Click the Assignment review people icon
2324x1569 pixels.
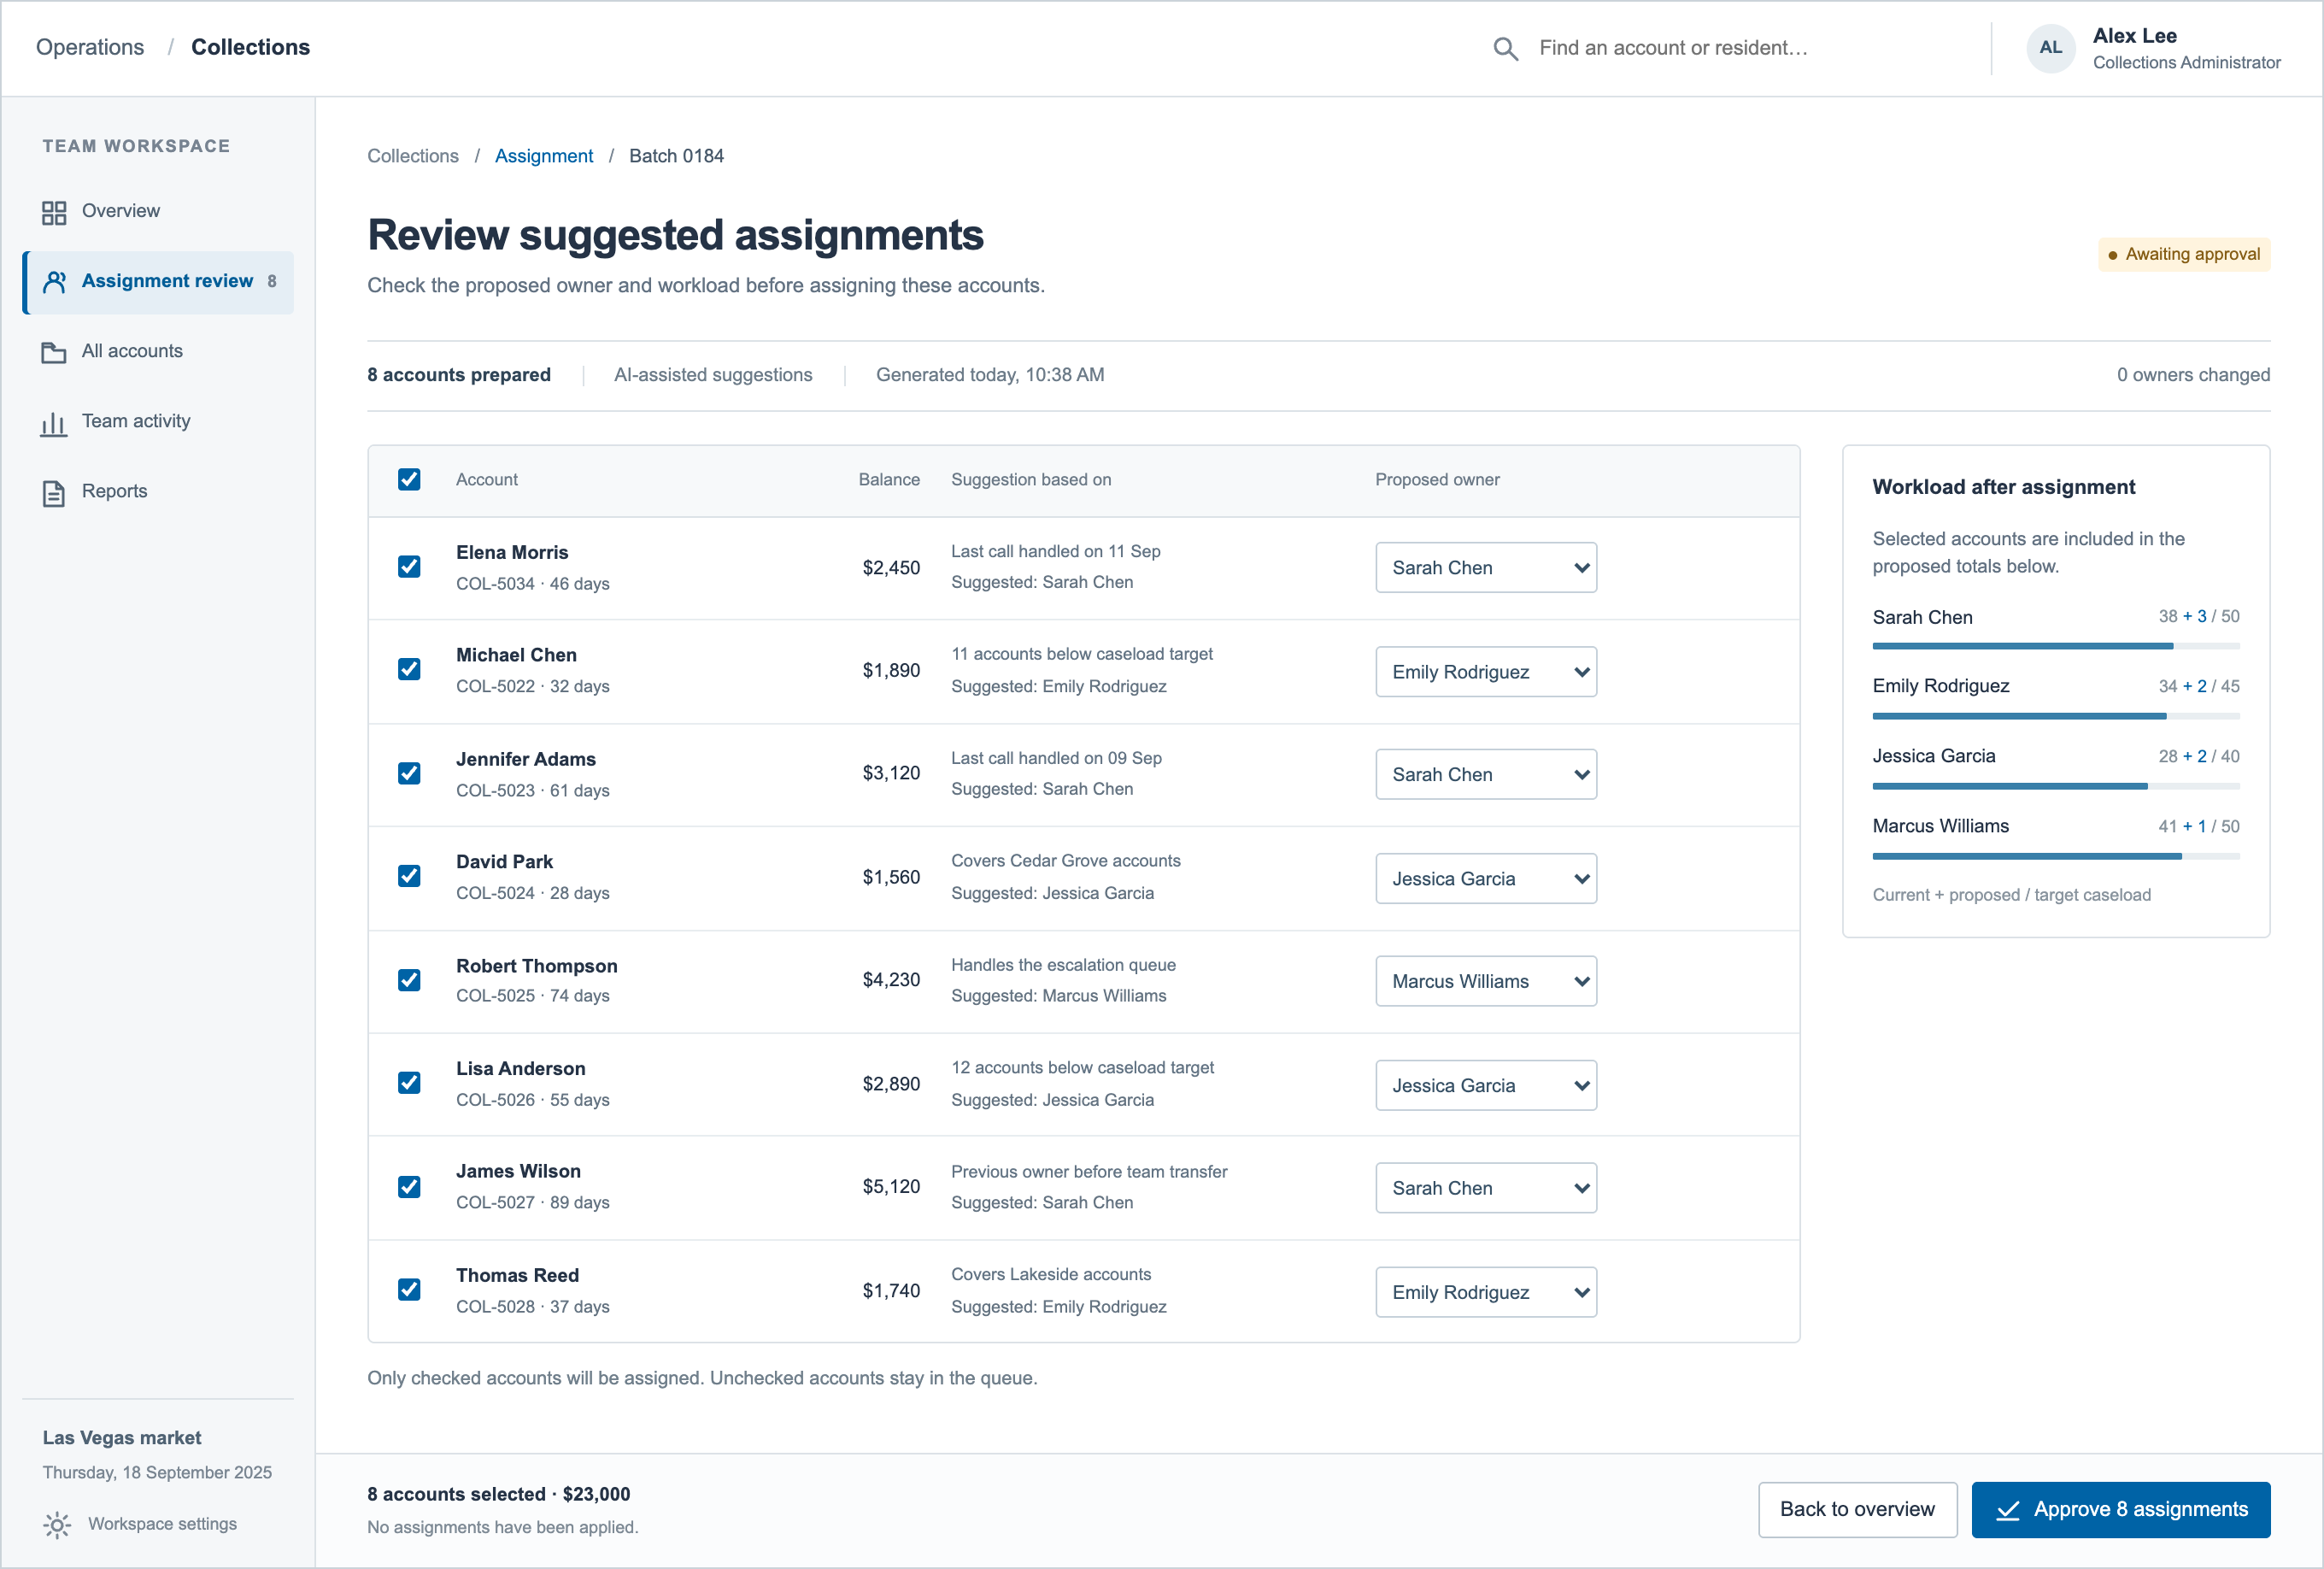[54, 282]
